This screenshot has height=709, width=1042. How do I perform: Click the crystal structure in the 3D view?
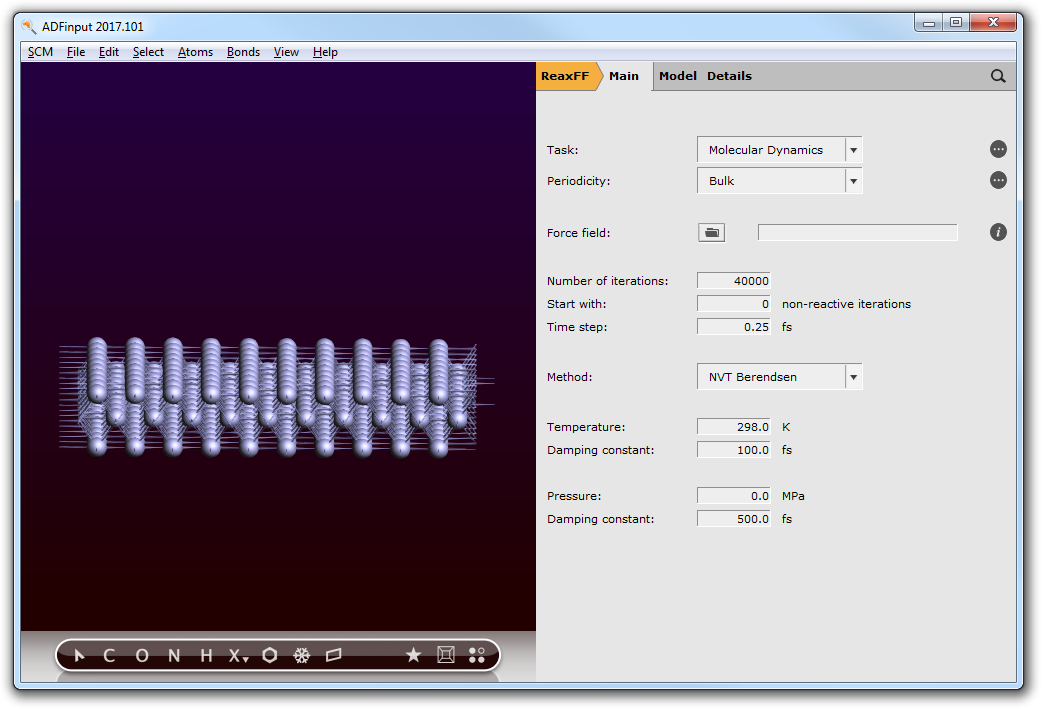coord(276,397)
